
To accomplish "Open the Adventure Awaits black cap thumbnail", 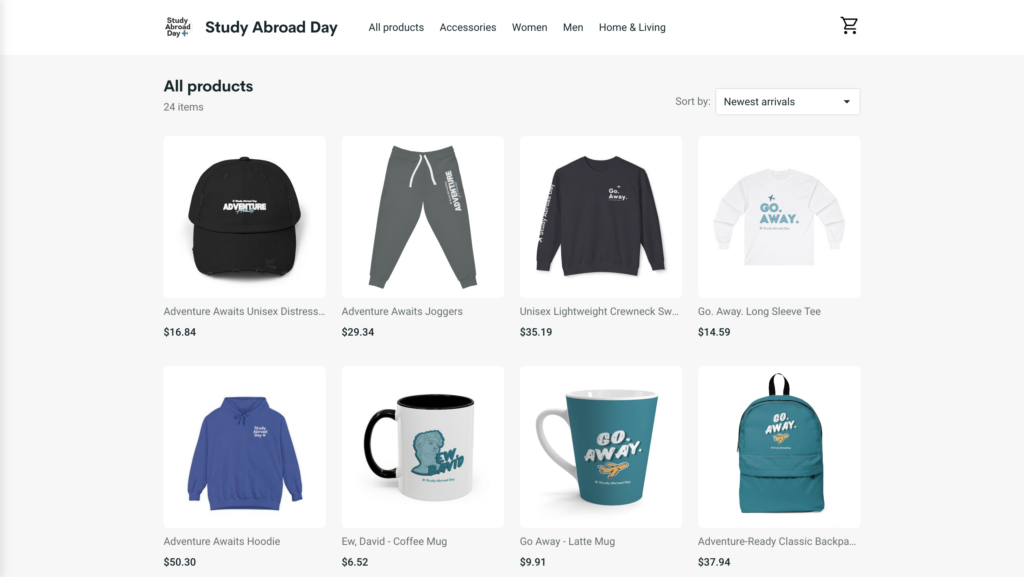I will [245, 217].
